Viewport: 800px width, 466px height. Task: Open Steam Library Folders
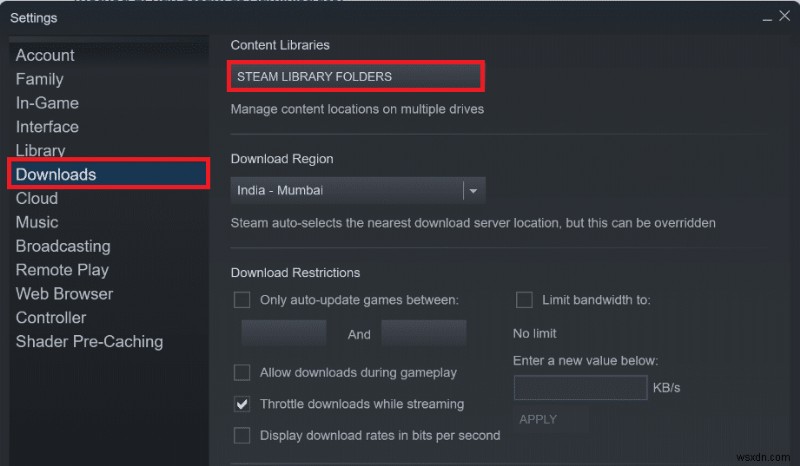(356, 76)
